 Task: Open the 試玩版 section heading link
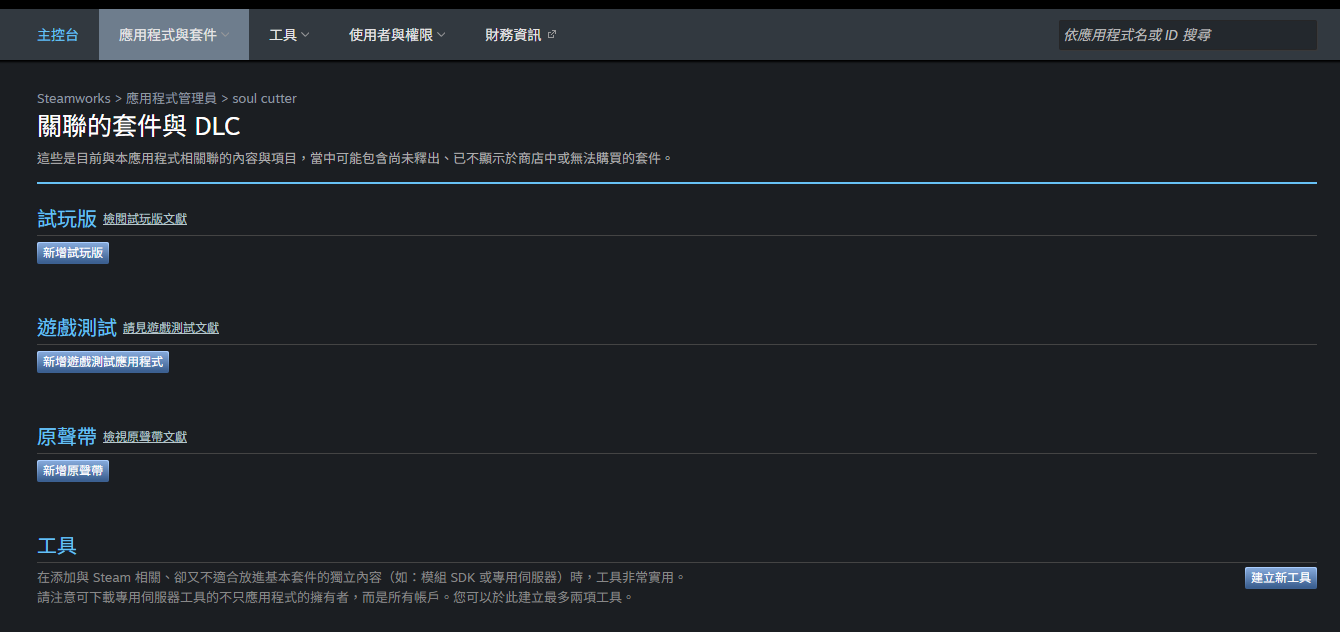click(x=64, y=216)
